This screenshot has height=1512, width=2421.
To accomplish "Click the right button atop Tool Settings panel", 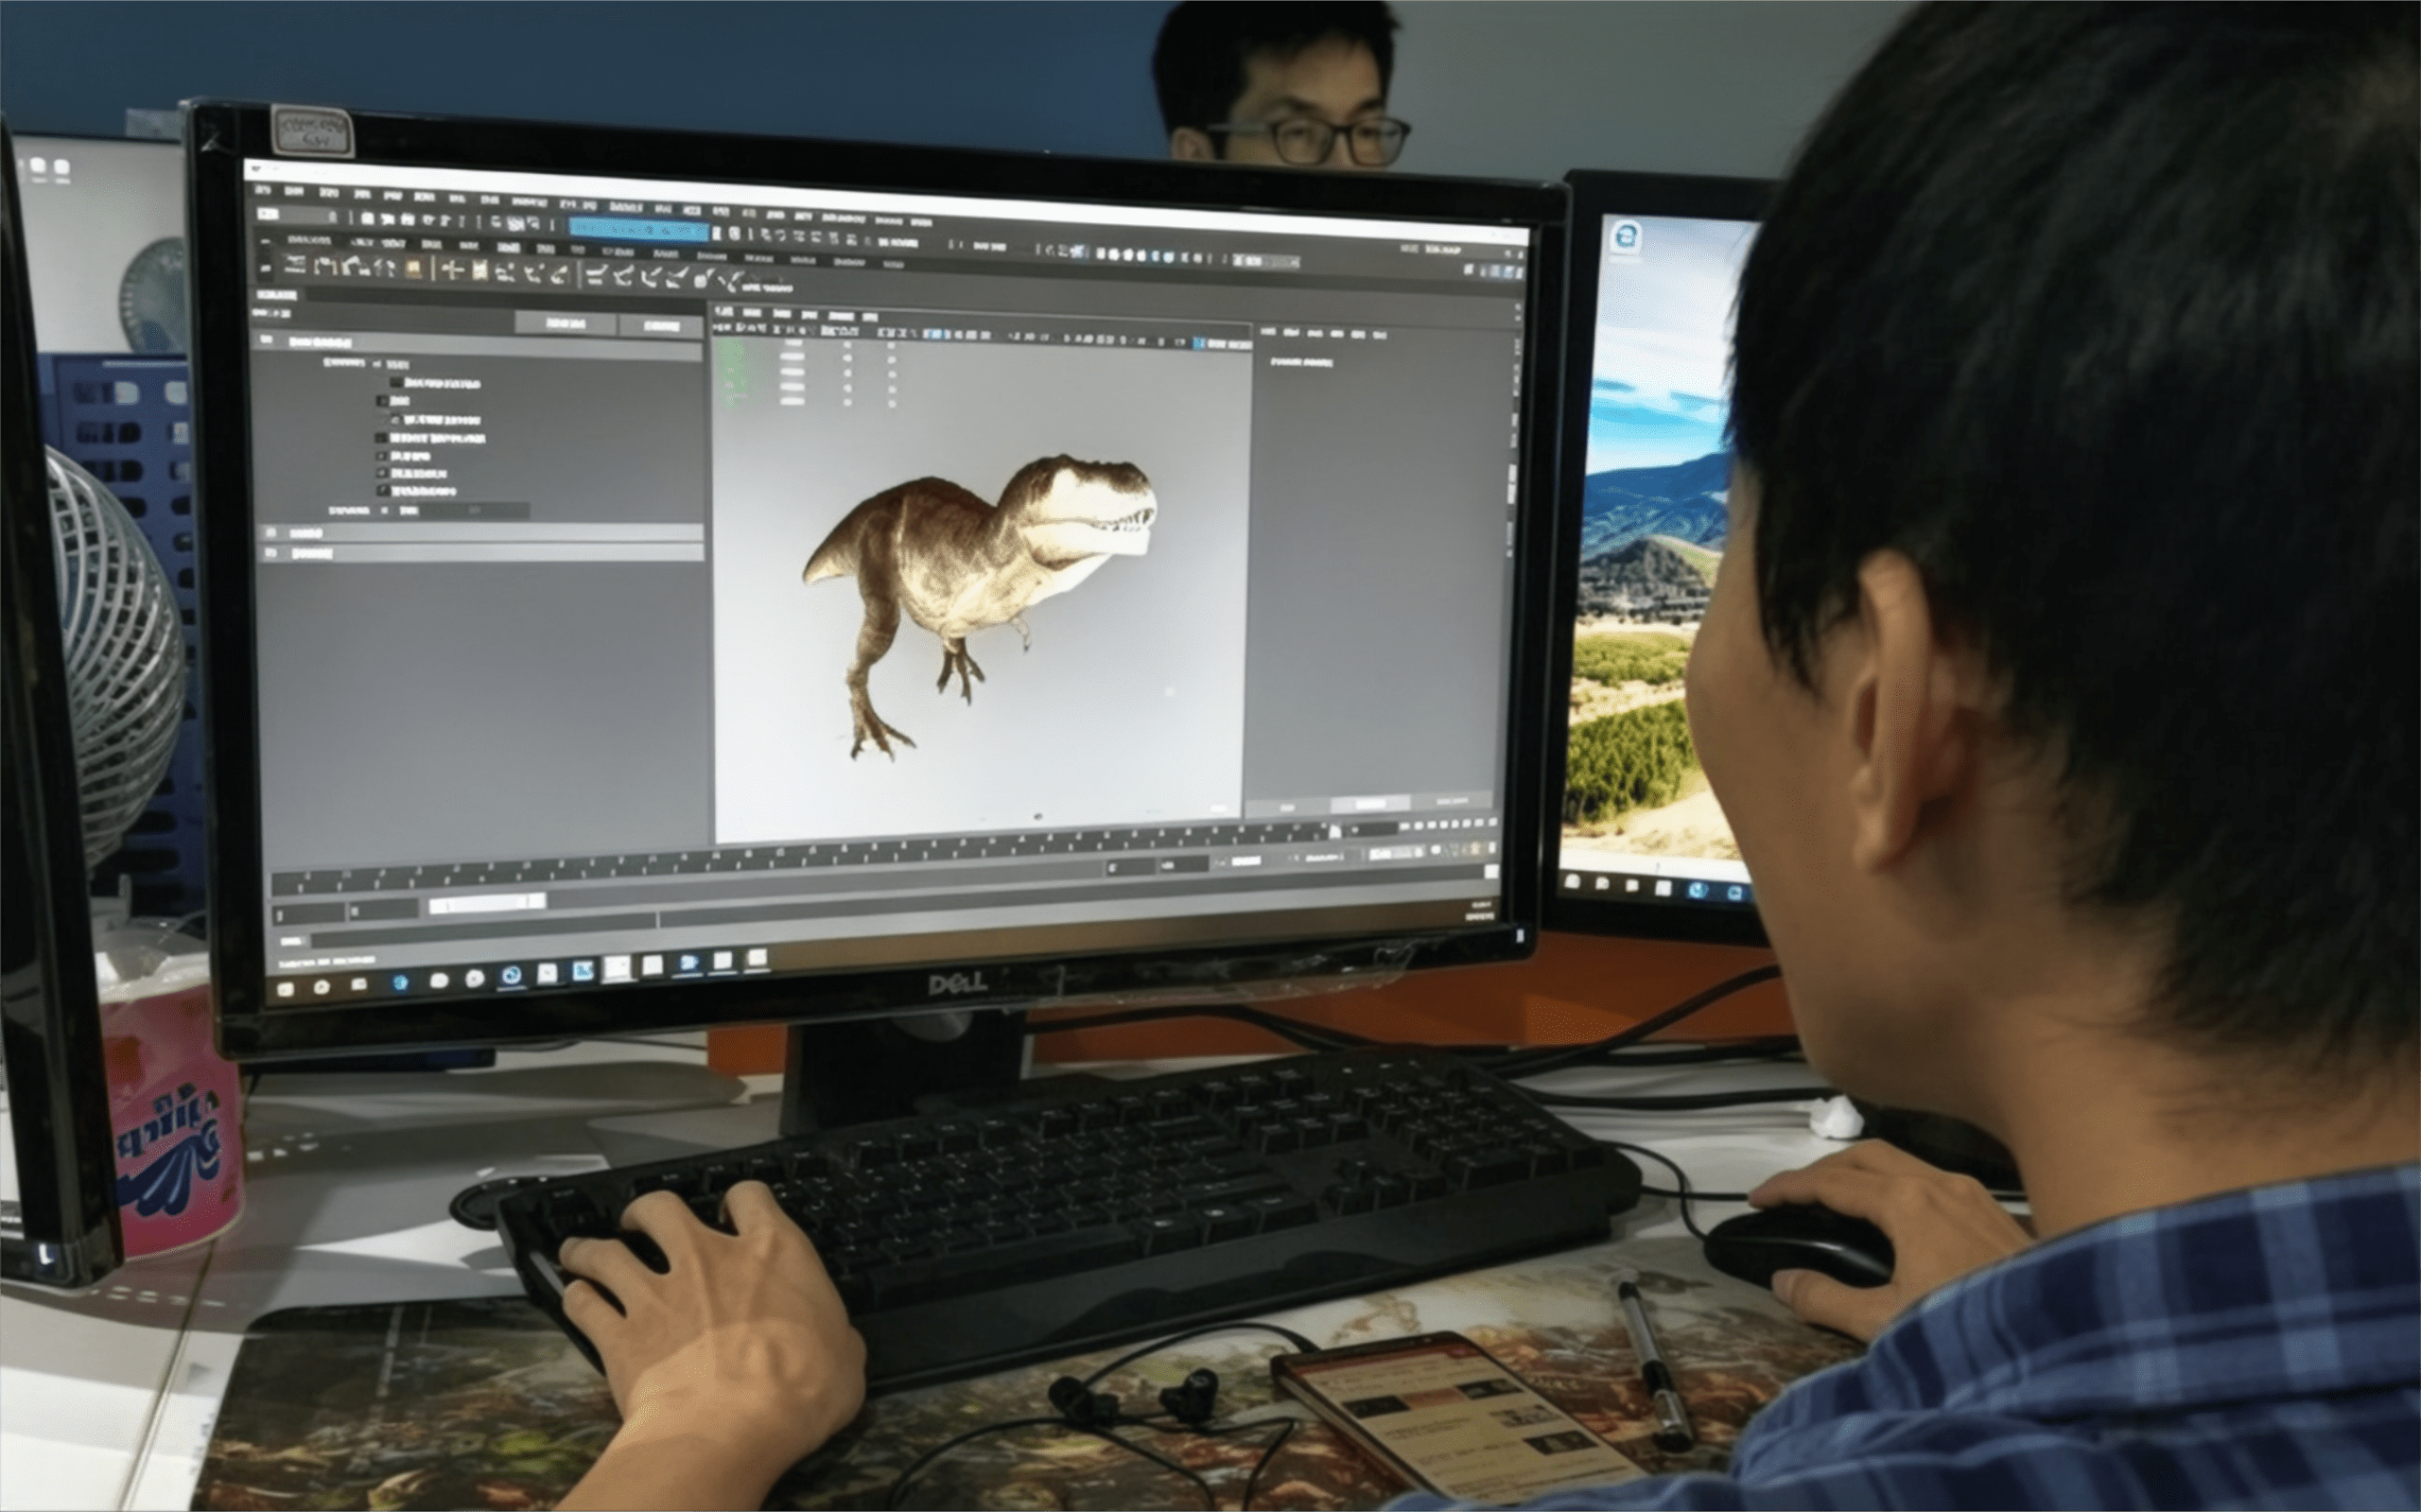I will tap(661, 327).
